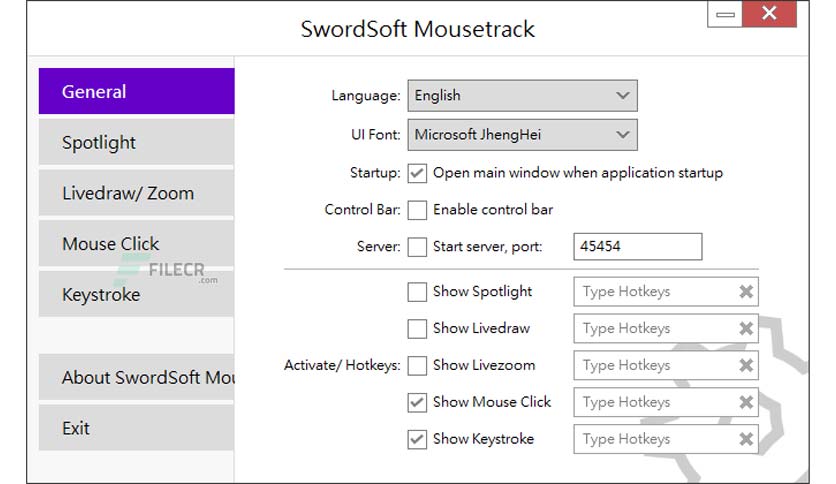
Task: Click the 'Activate/ Hotkeys:' label
Action: point(342,365)
